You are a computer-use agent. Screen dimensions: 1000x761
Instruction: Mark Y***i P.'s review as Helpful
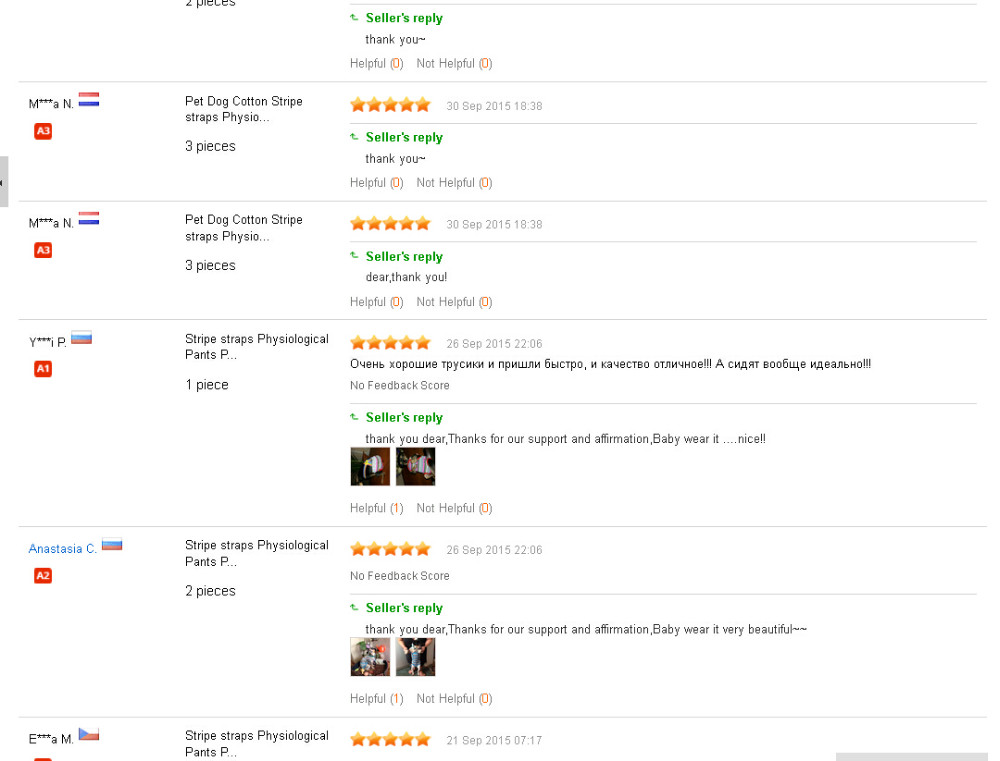(367, 508)
